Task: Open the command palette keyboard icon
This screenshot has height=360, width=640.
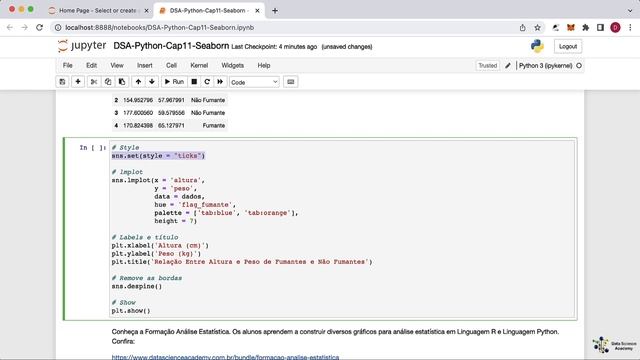Action: (291, 82)
